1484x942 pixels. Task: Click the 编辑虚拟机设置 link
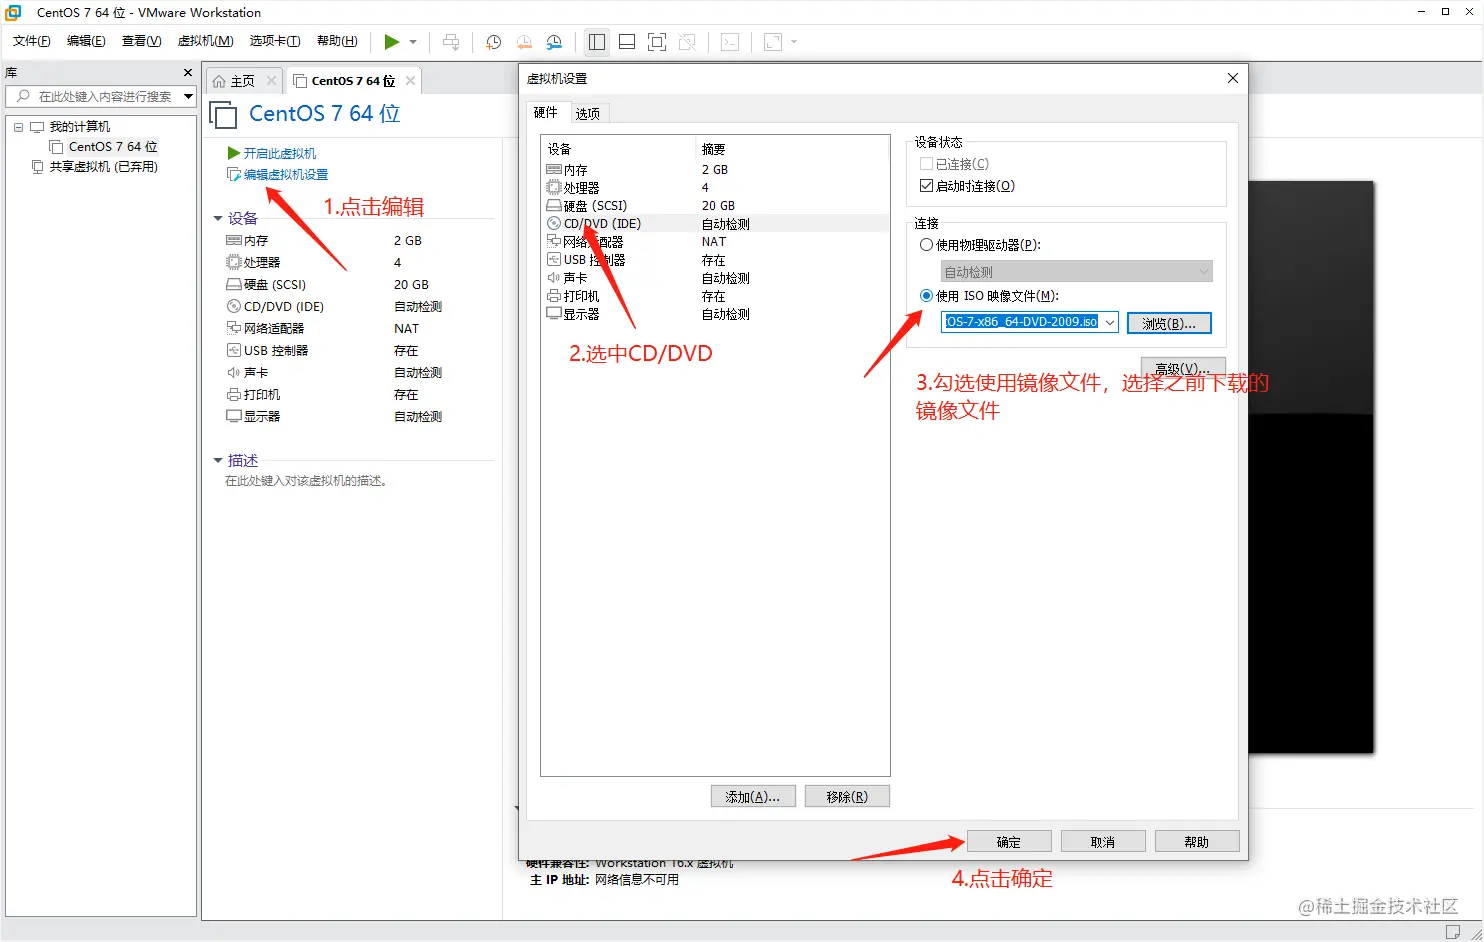(x=286, y=174)
